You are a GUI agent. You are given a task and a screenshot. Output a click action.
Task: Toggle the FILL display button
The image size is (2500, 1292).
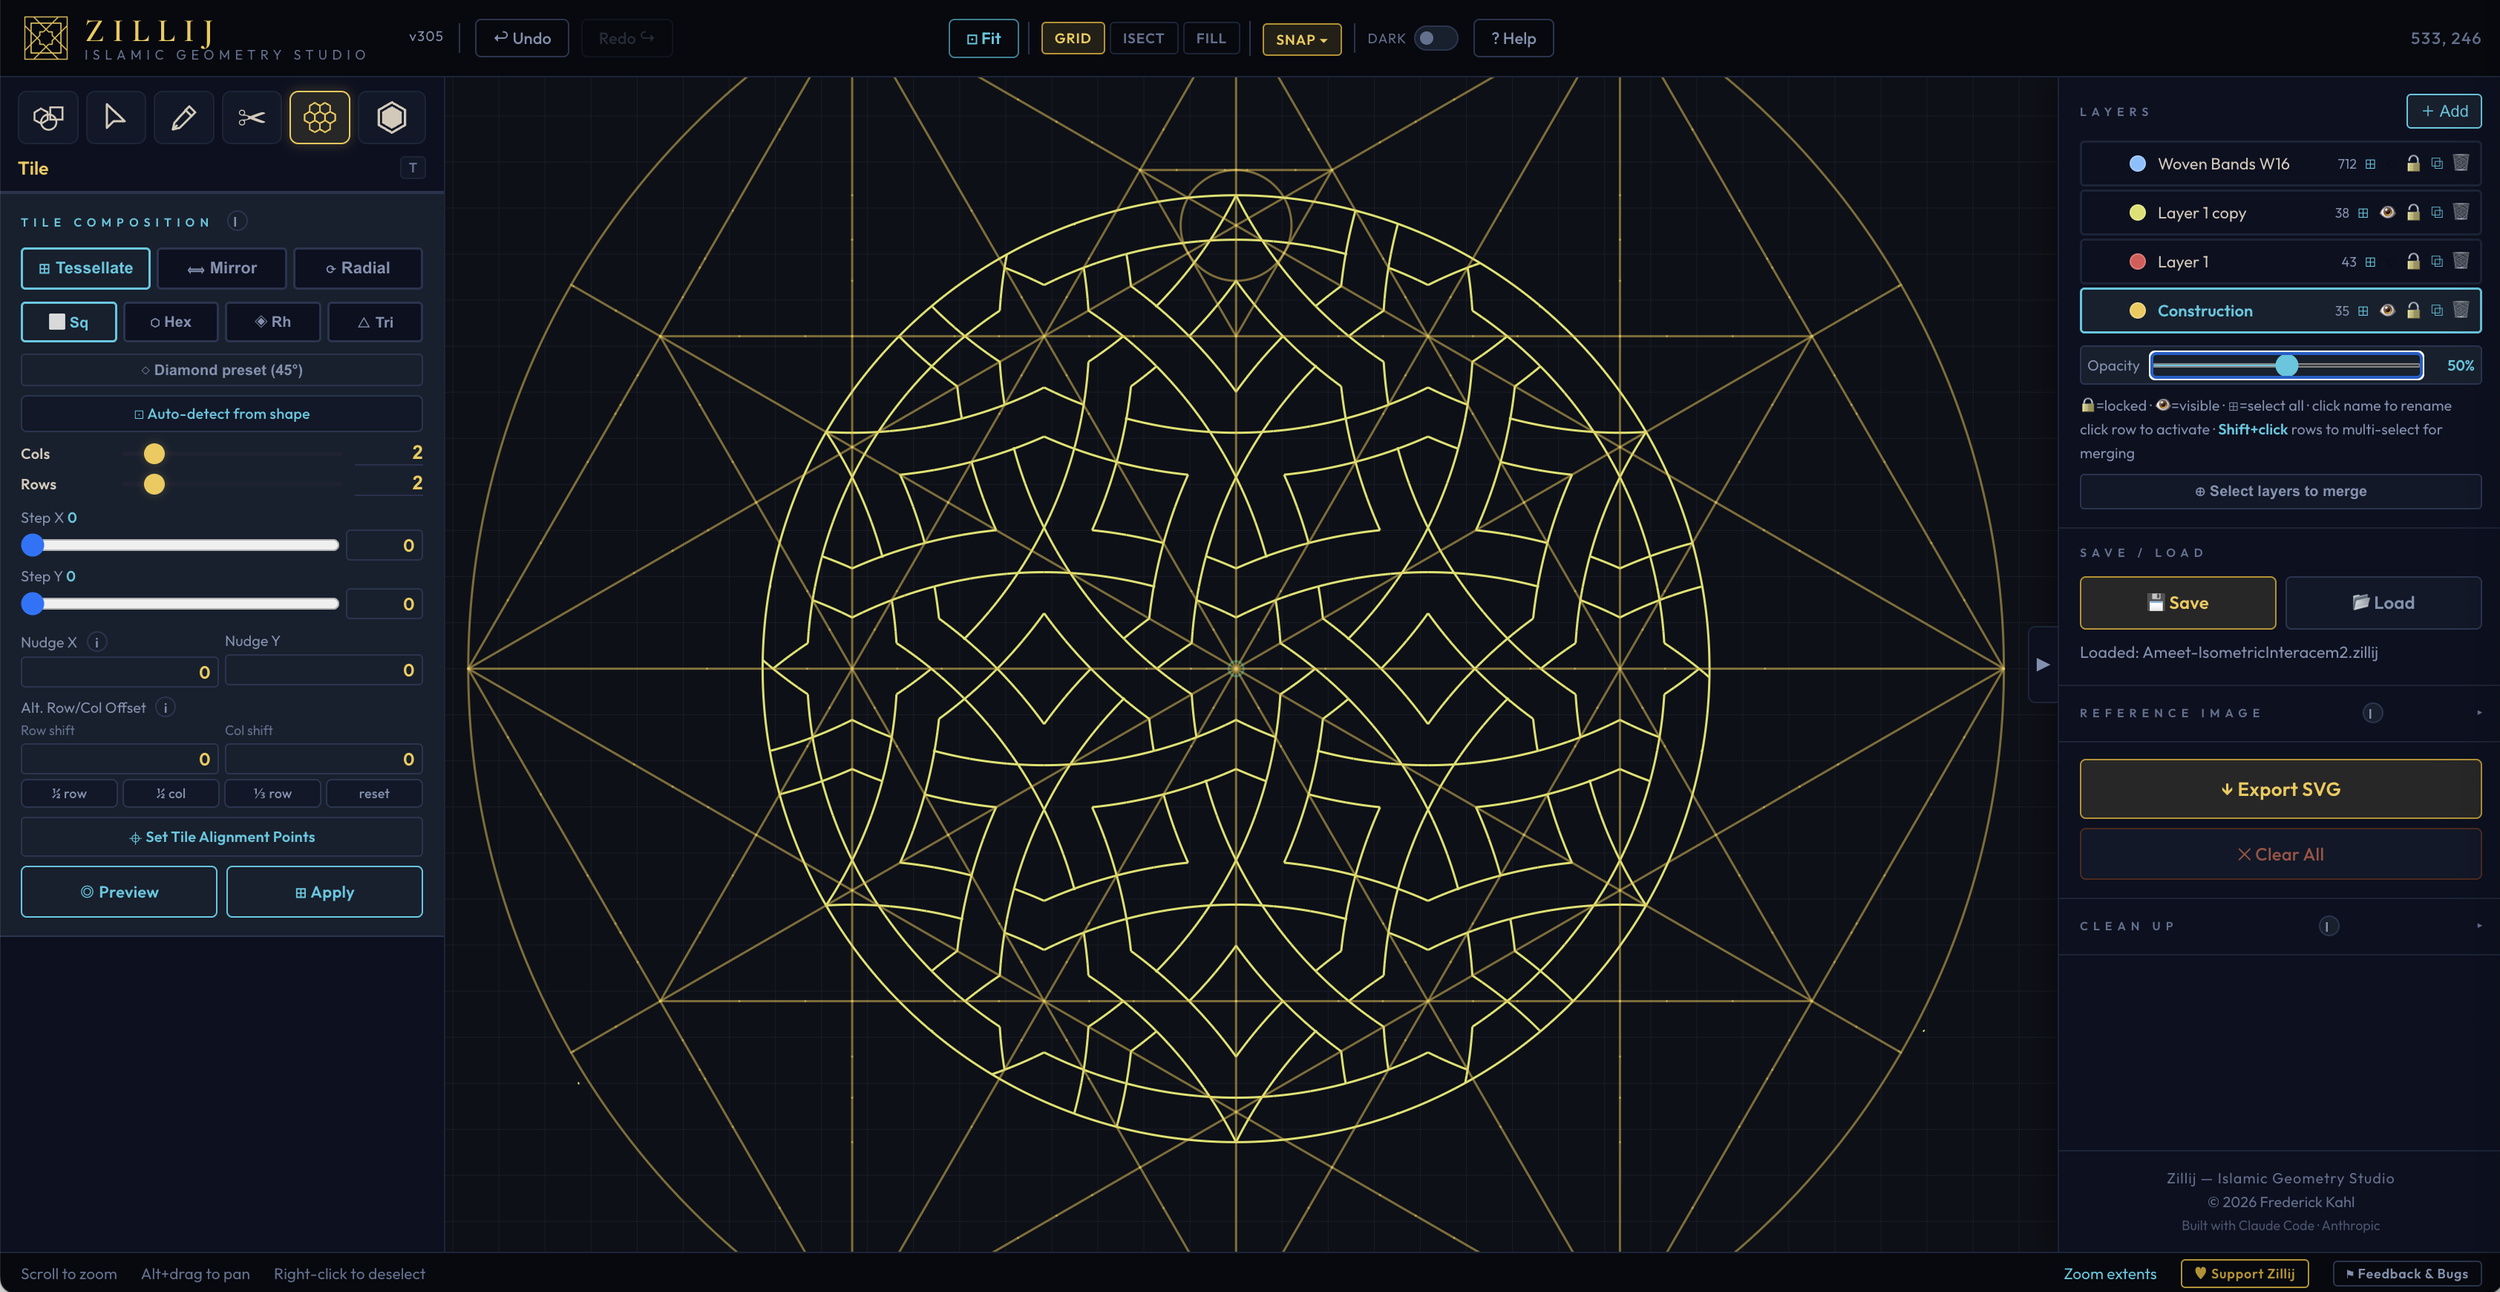pyautogui.click(x=1210, y=38)
